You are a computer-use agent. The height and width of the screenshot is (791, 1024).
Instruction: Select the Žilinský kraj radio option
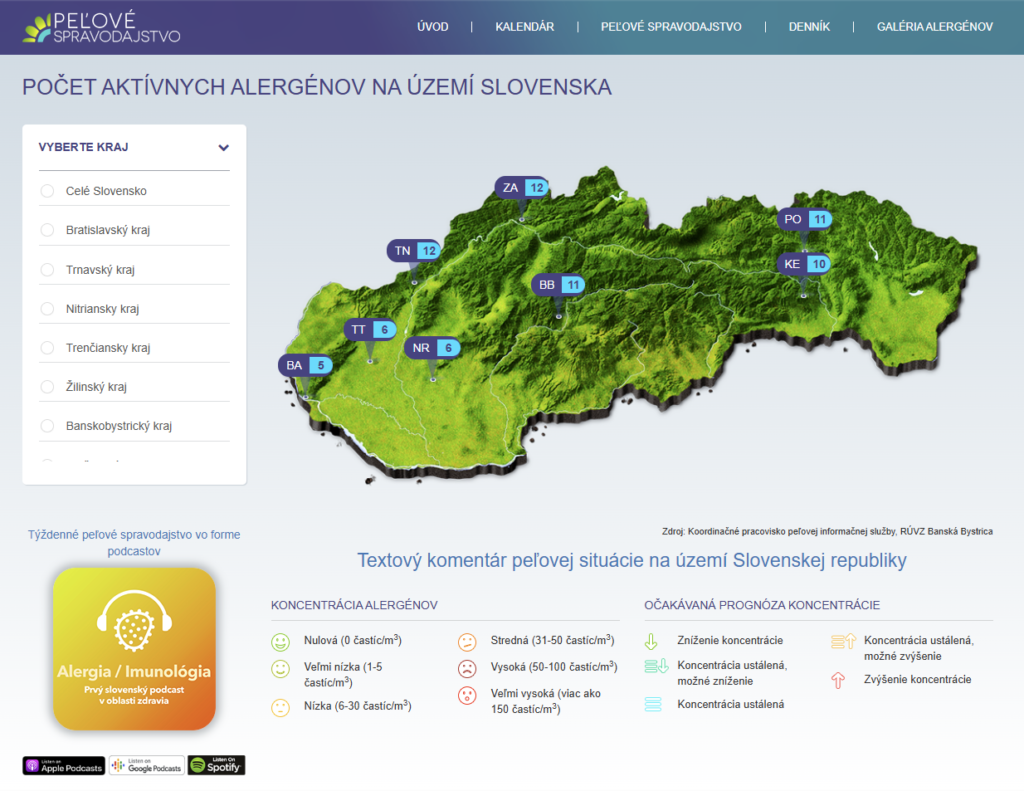click(x=47, y=387)
